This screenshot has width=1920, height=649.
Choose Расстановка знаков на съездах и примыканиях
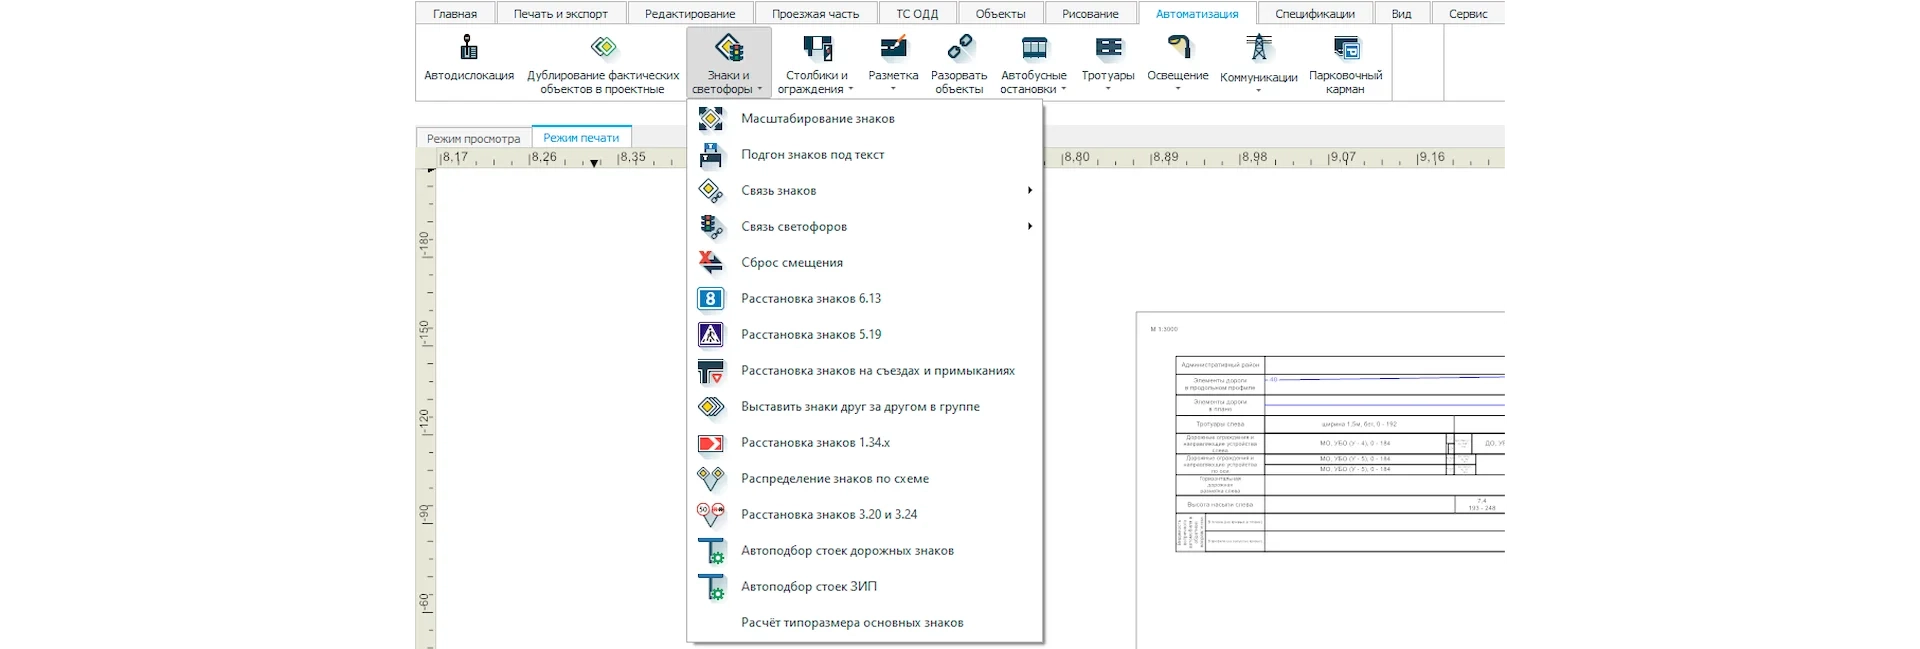pos(877,371)
